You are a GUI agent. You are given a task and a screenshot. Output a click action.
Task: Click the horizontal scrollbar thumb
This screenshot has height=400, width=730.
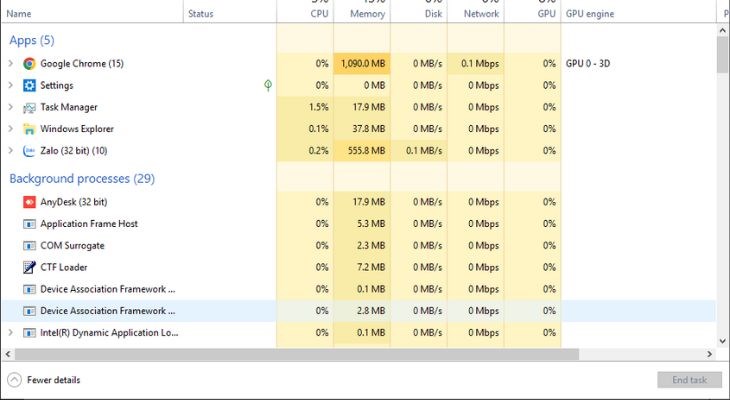click(x=297, y=354)
